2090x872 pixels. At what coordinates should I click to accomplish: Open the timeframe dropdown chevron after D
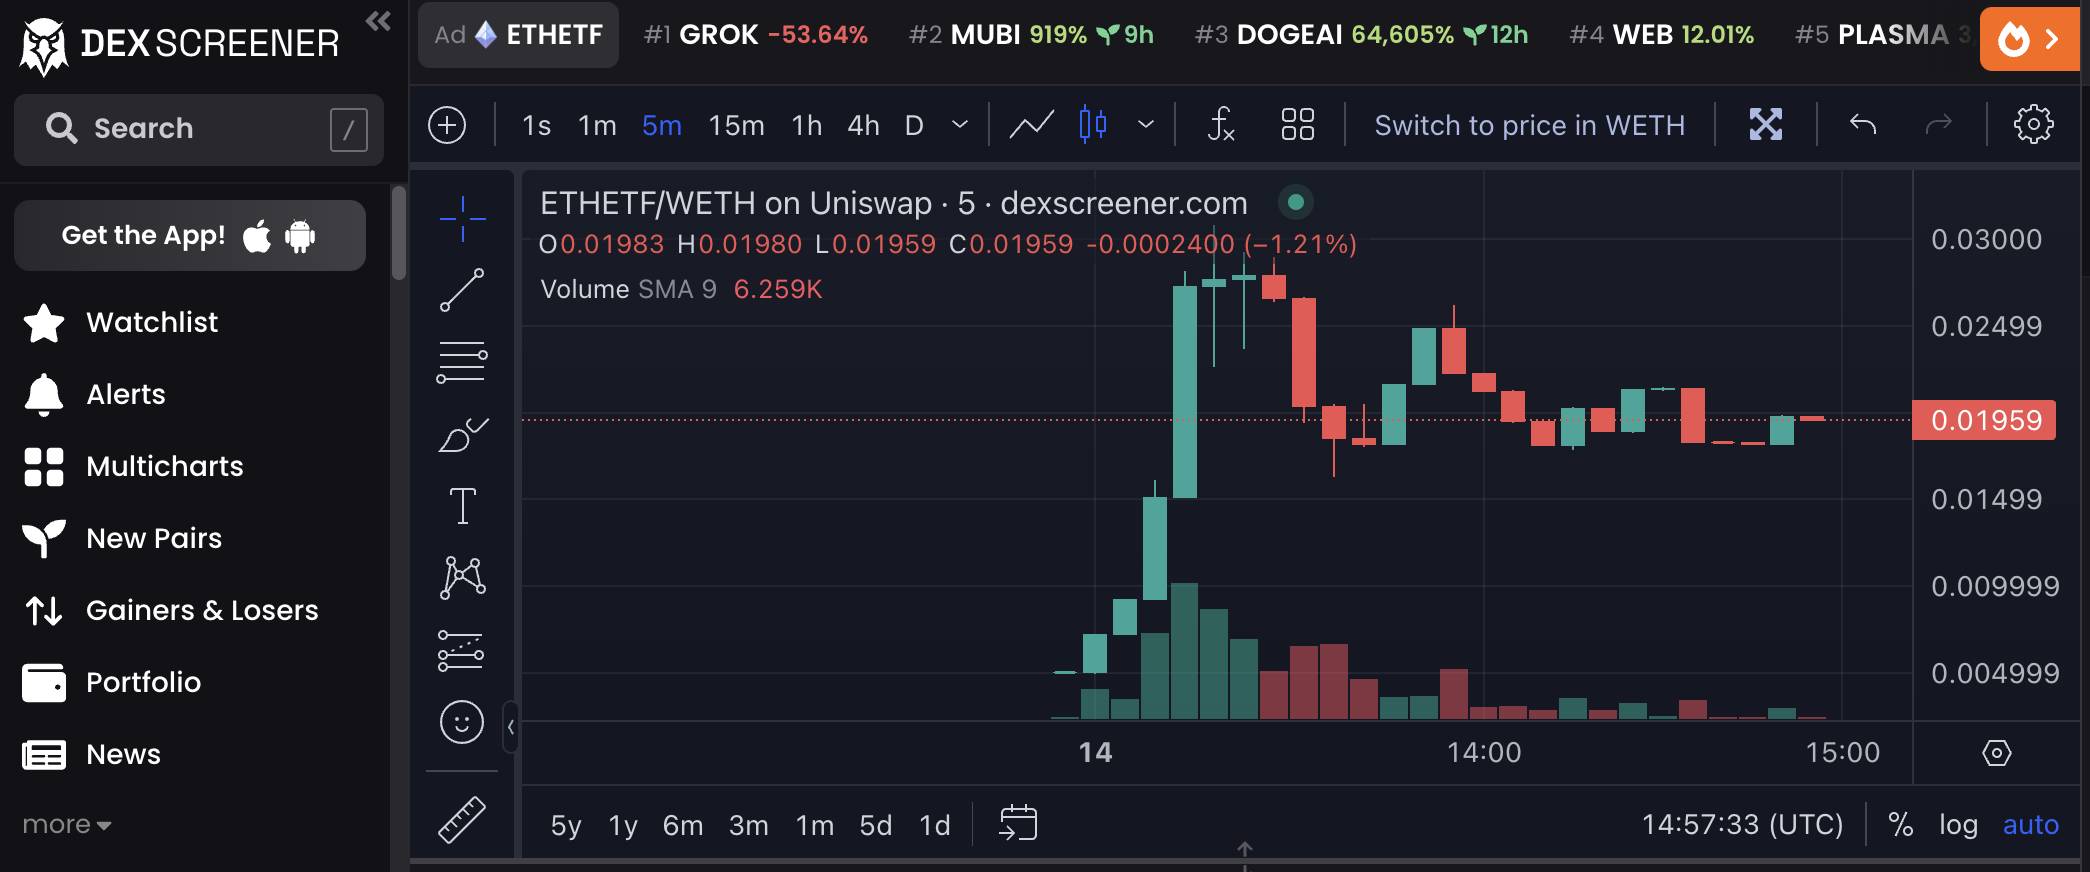point(960,125)
